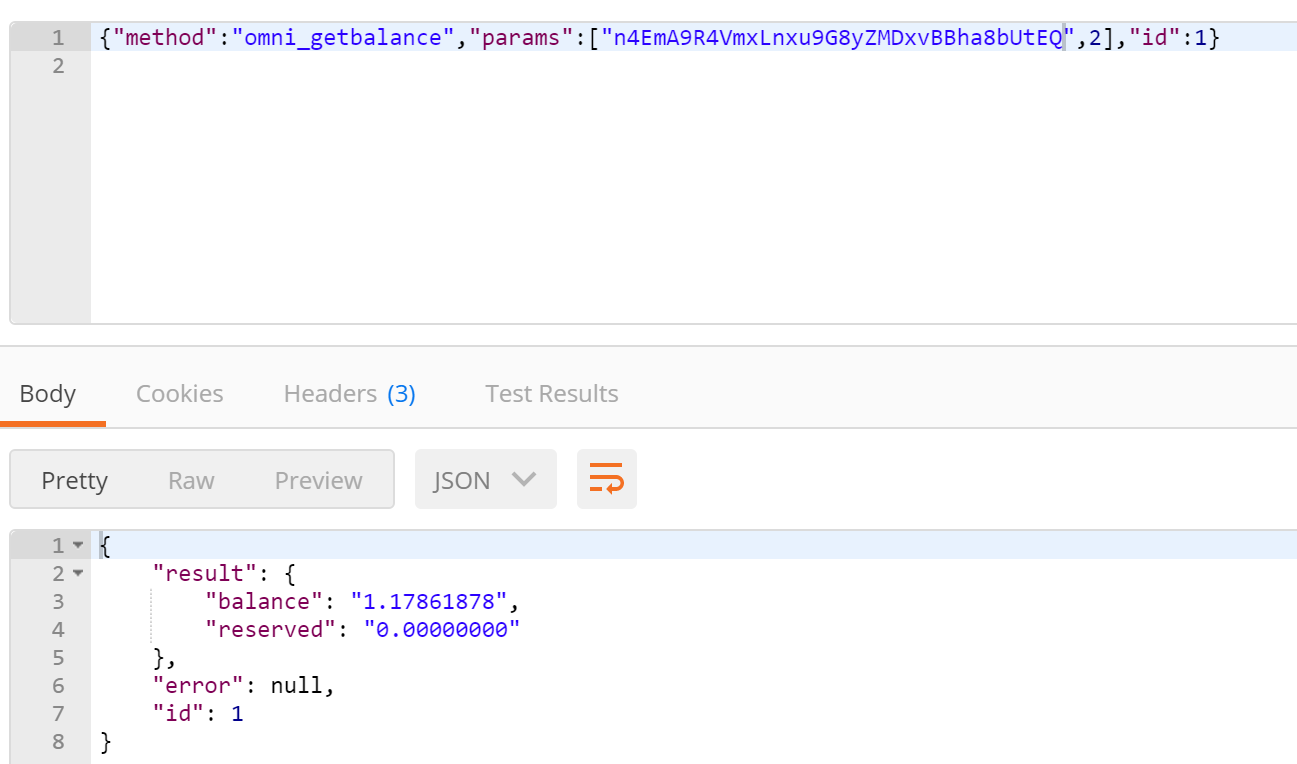Image resolution: width=1297 pixels, height=764 pixels.
Task: Click line number 1 in the request editor
Action: pyautogui.click(x=57, y=36)
